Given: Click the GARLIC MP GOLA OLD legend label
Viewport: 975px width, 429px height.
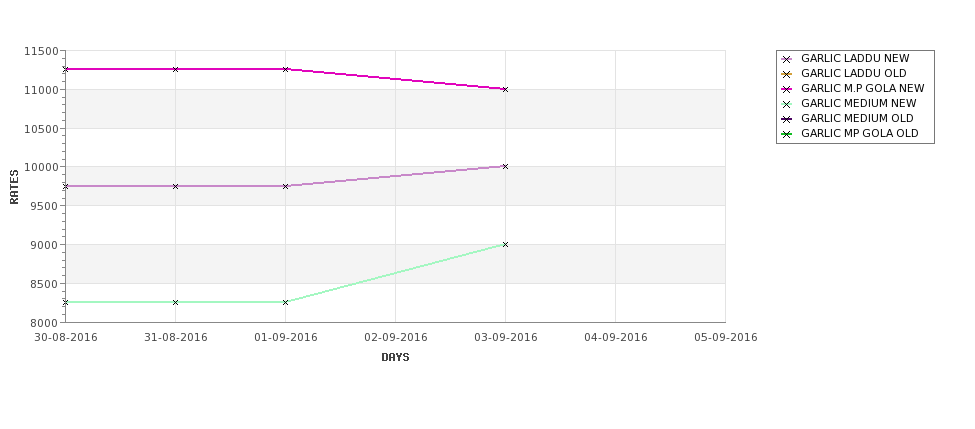Looking at the screenshot, I should click(x=859, y=134).
